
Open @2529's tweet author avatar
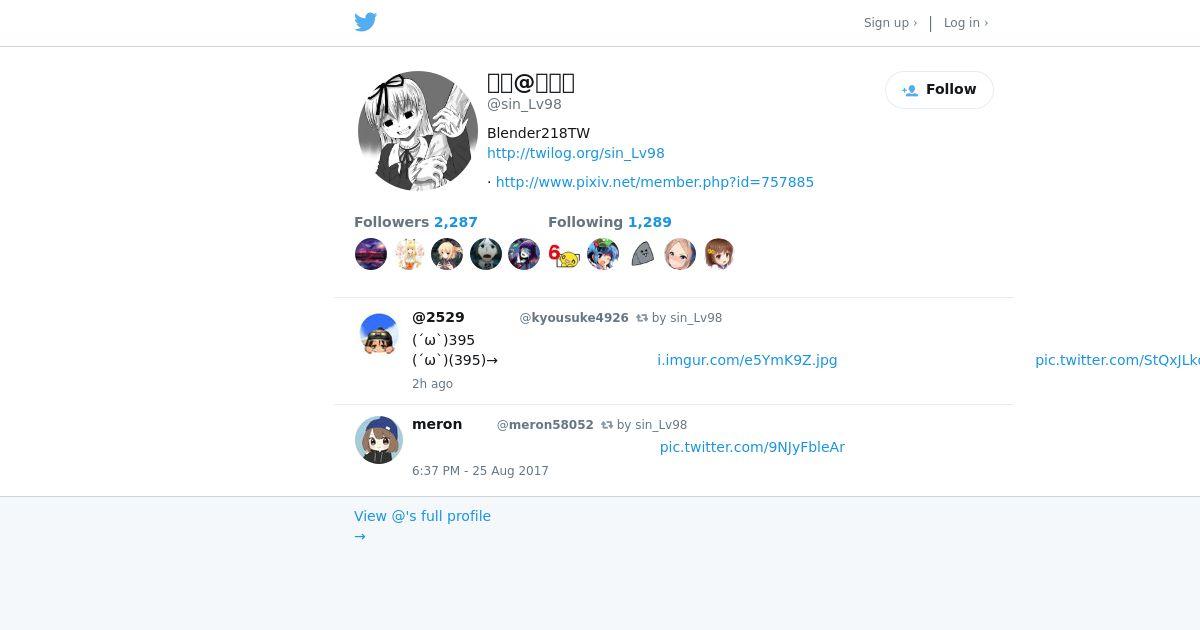(379, 334)
